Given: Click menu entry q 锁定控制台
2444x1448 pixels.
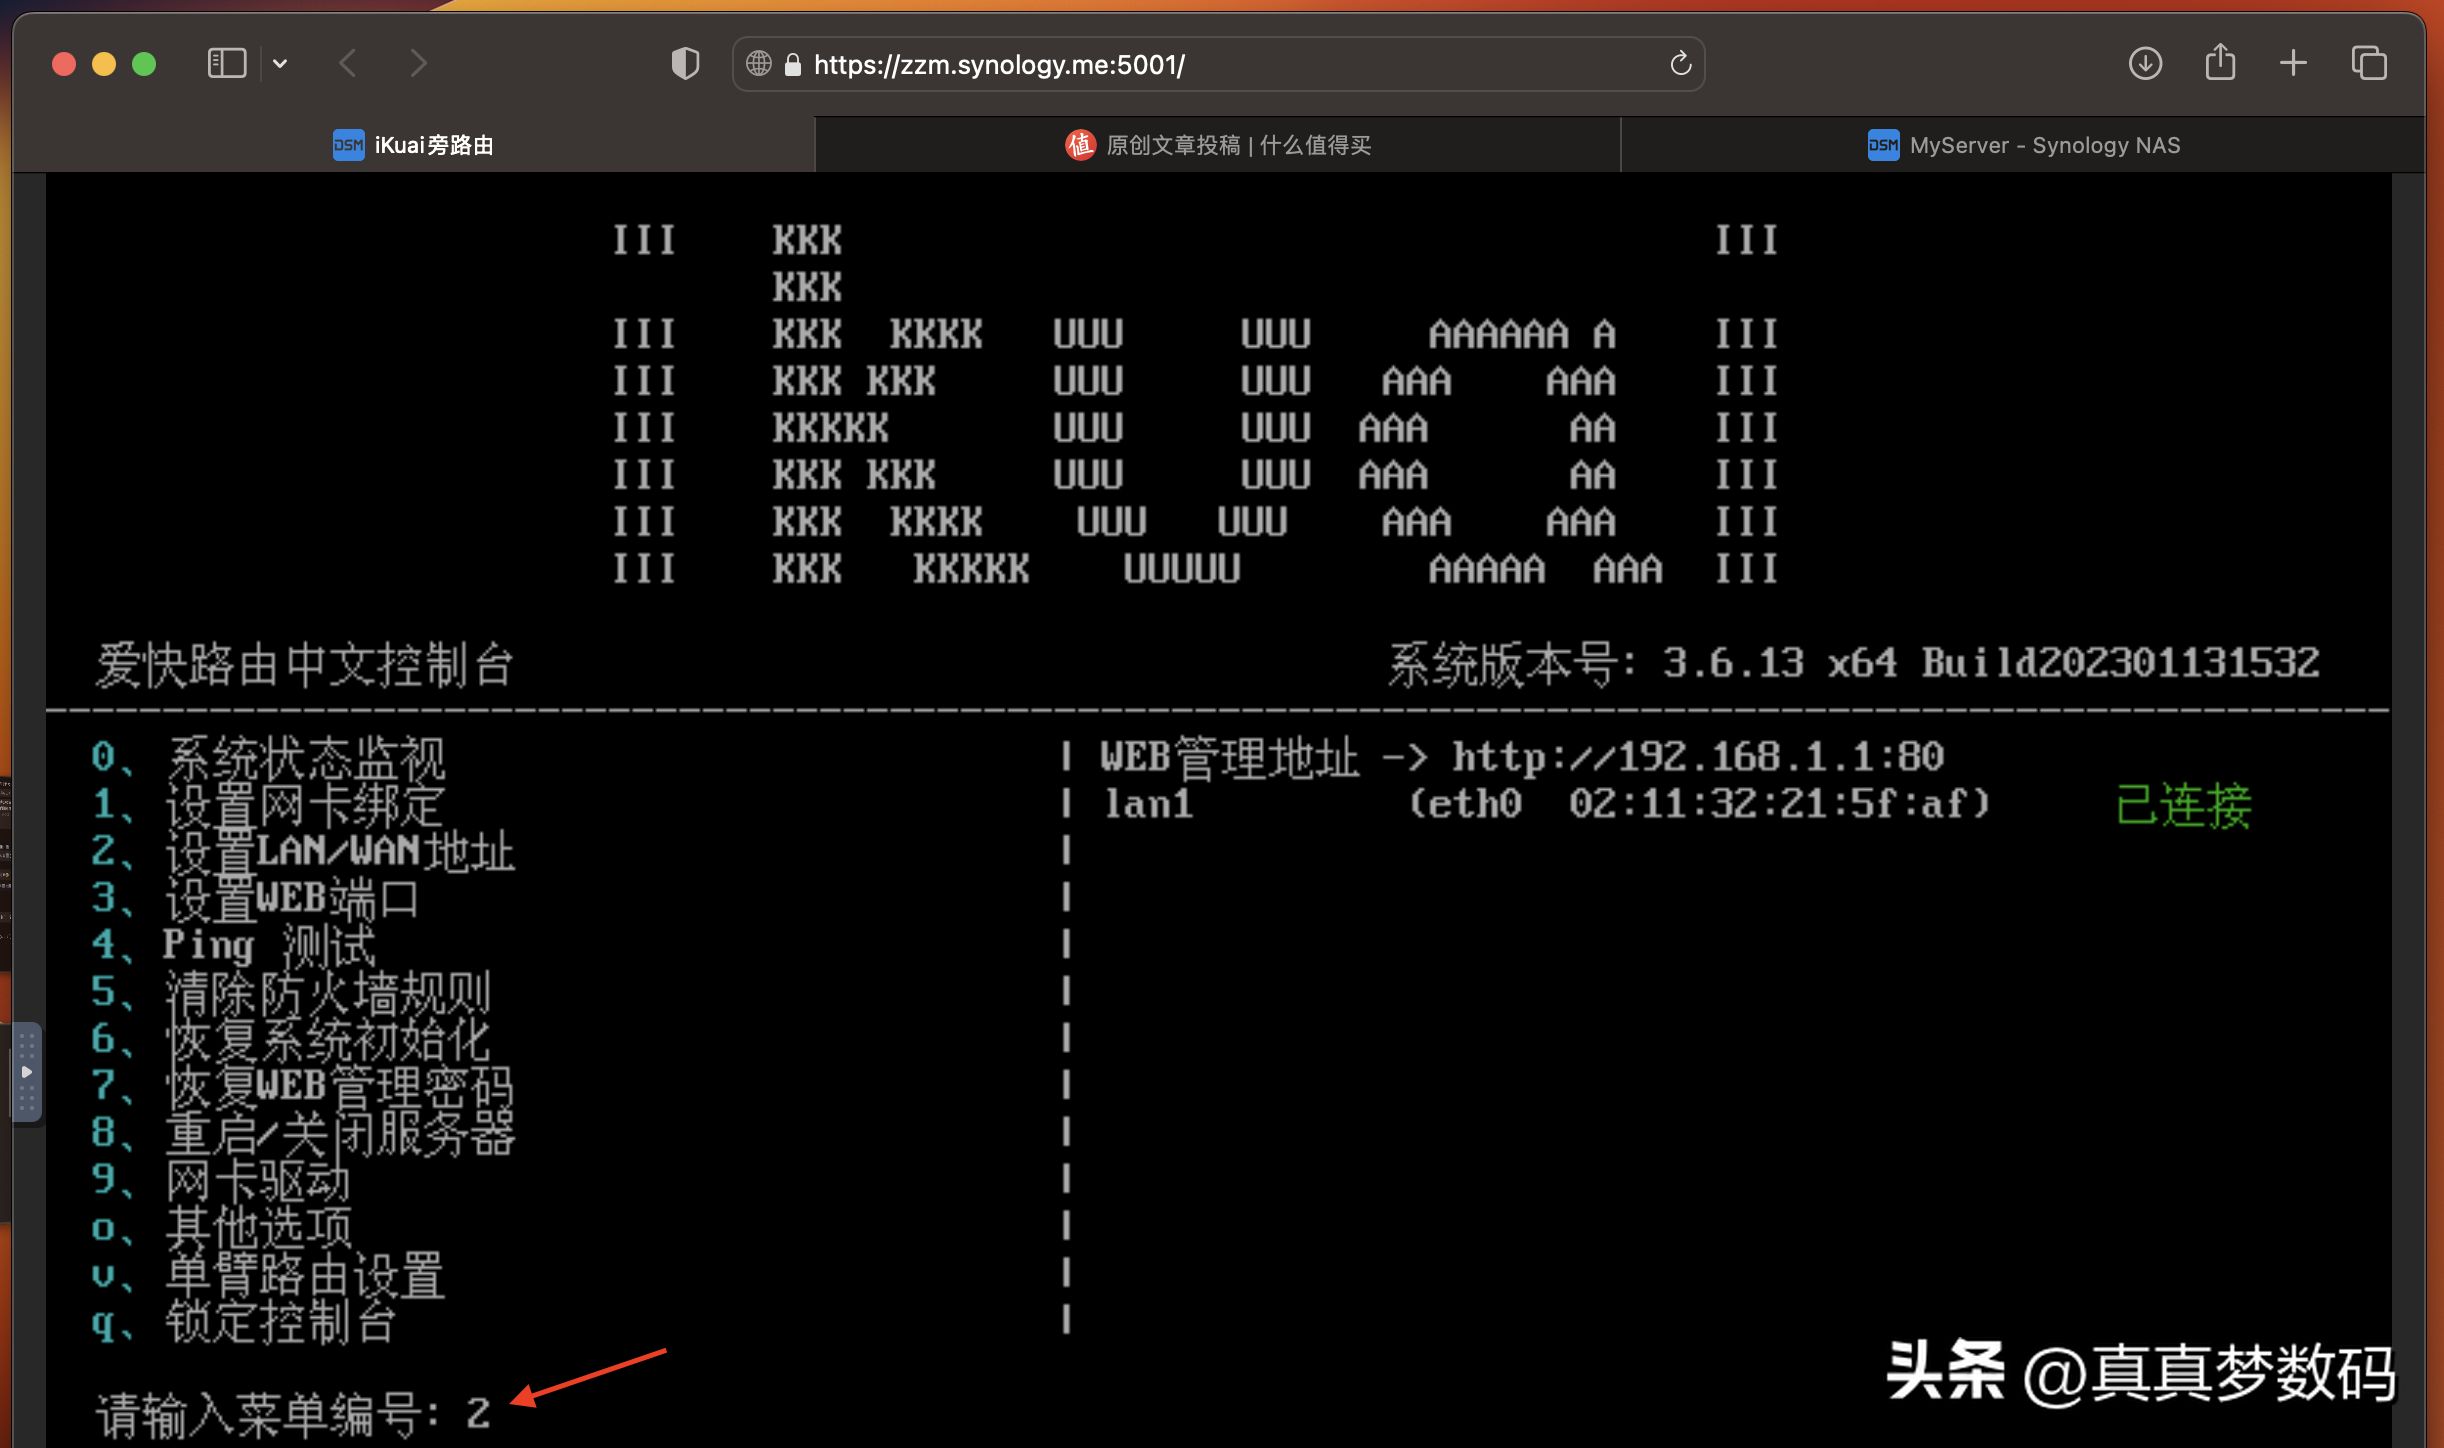Looking at the screenshot, I should [244, 1322].
